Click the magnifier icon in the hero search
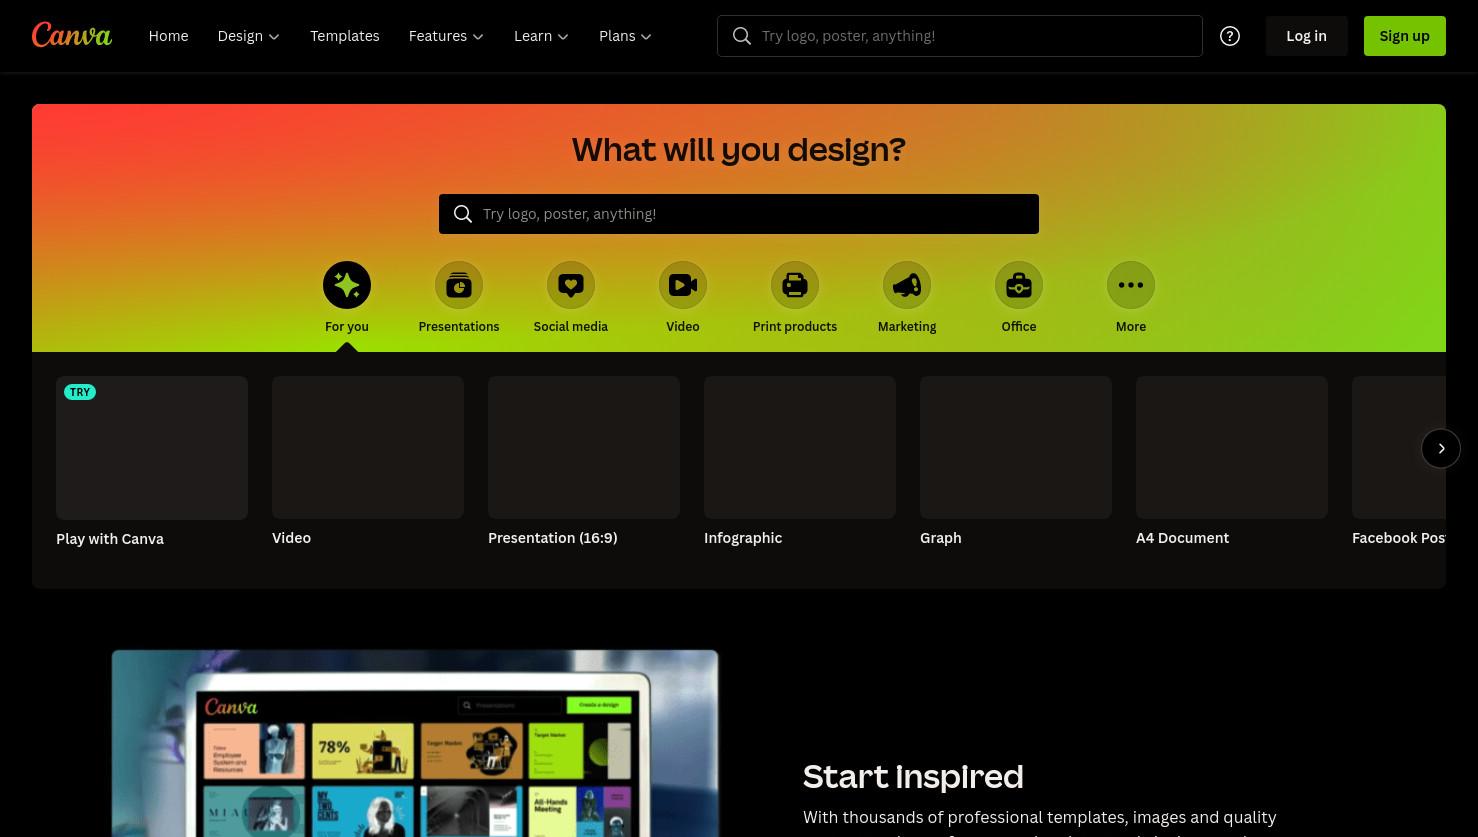1478x837 pixels. click(x=463, y=214)
